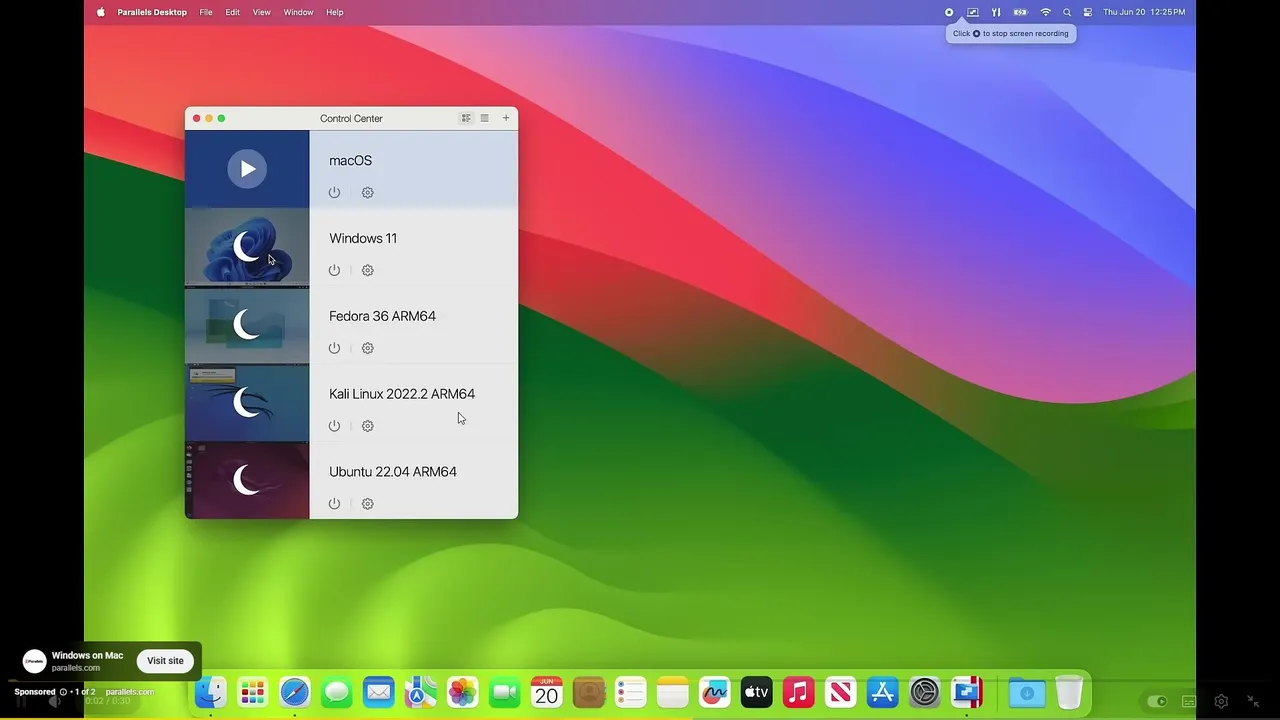
Task: Click Parallels Desktop icon in the Dock
Action: pos(967,692)
